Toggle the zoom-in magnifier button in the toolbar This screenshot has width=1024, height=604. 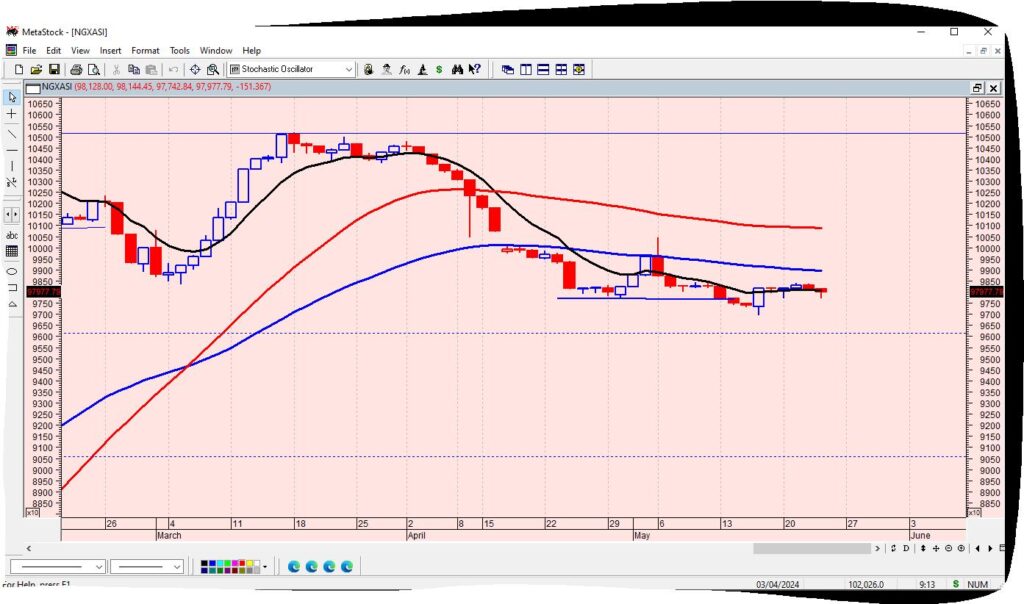213,70
